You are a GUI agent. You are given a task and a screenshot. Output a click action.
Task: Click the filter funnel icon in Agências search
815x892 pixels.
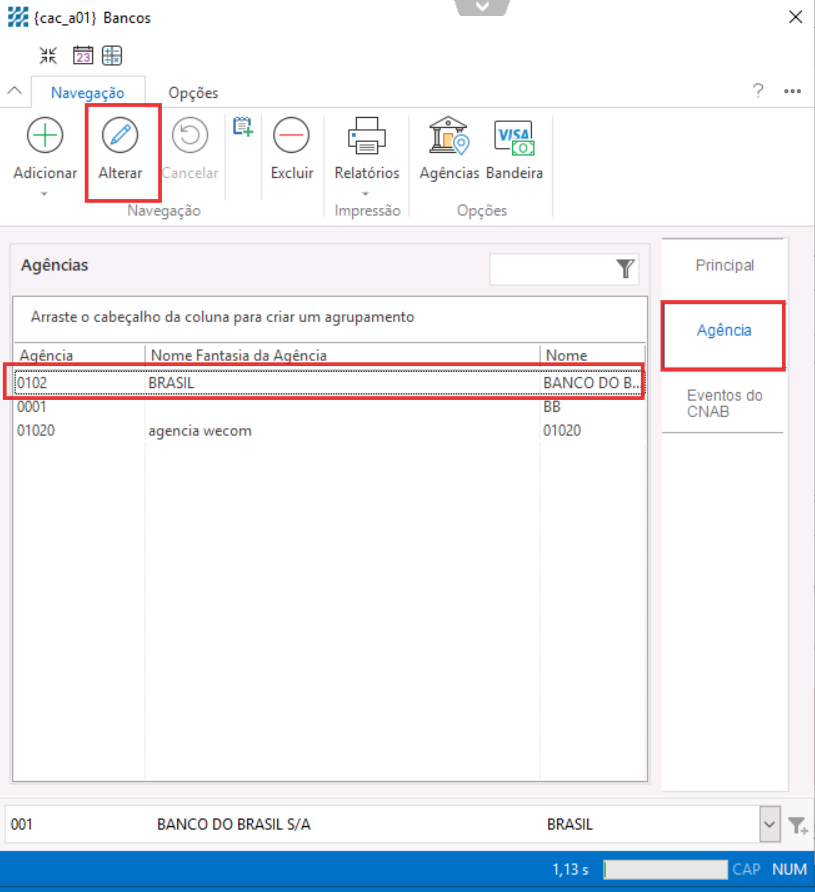(625, 269)
